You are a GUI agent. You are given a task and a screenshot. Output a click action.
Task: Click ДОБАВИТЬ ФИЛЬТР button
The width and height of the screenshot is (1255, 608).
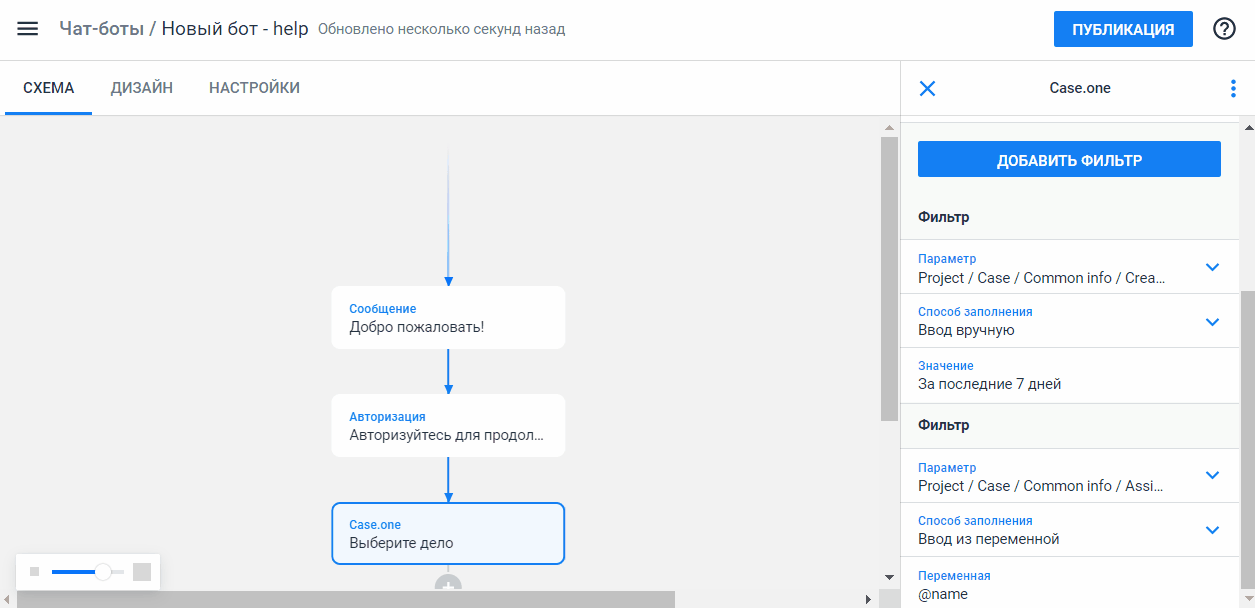click(1069, 160)
